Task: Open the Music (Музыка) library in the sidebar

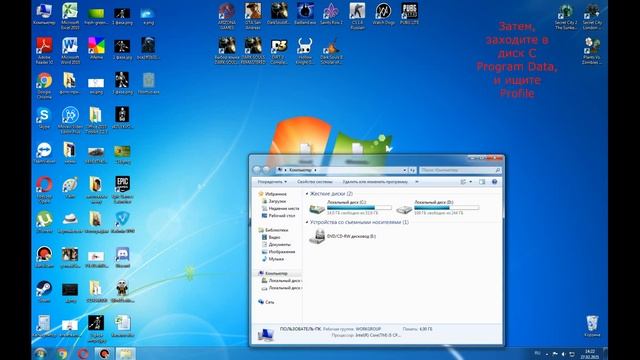Action: (273, 259)
